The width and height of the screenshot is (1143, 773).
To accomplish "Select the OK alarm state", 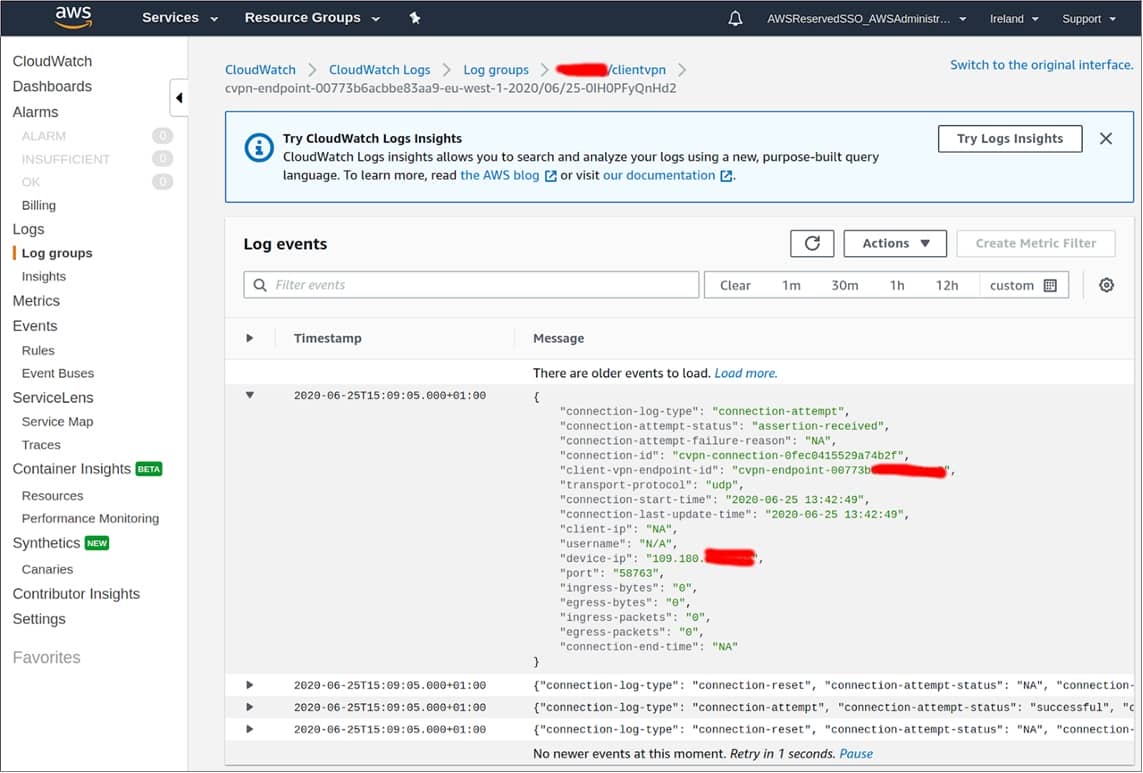I will (31, 182).
